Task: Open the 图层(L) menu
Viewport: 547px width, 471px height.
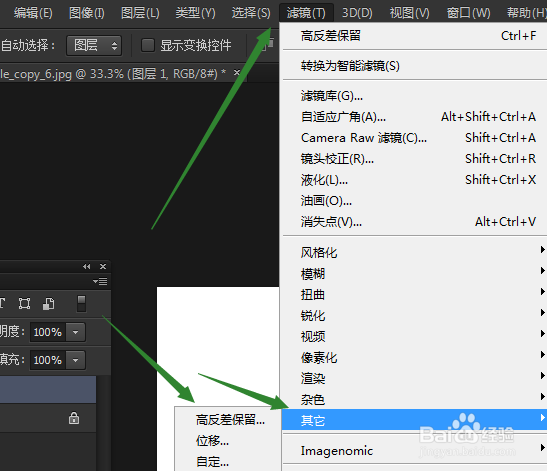Action: click(140, 13)
